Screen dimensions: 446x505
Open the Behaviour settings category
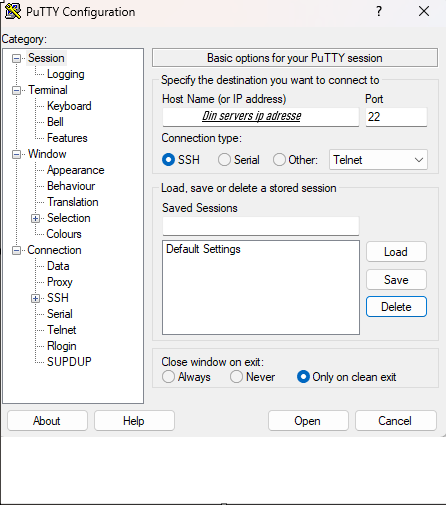[71, 186]
